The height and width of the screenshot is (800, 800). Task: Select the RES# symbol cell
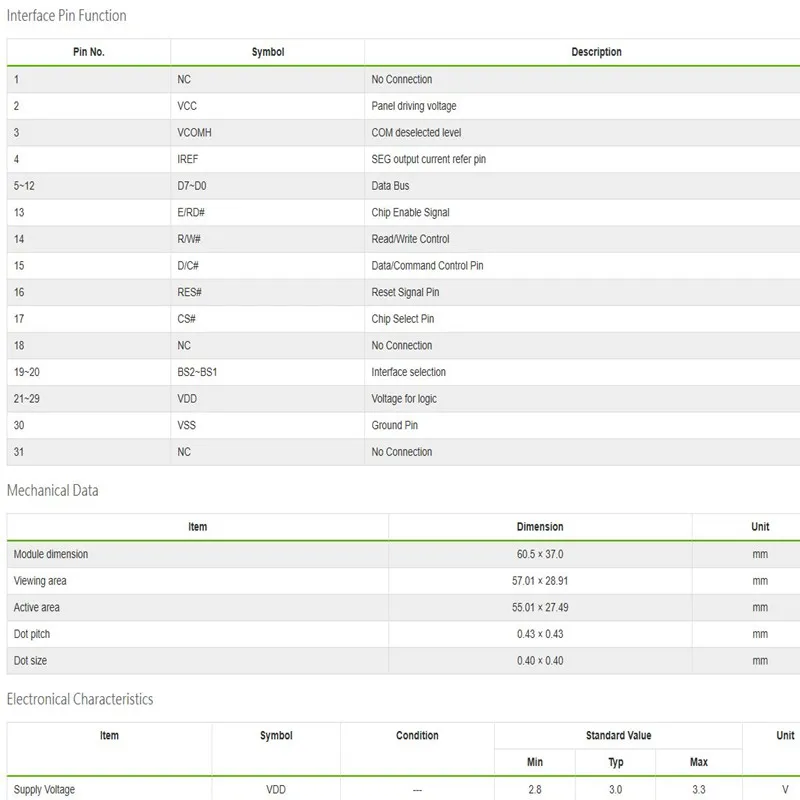189,292
